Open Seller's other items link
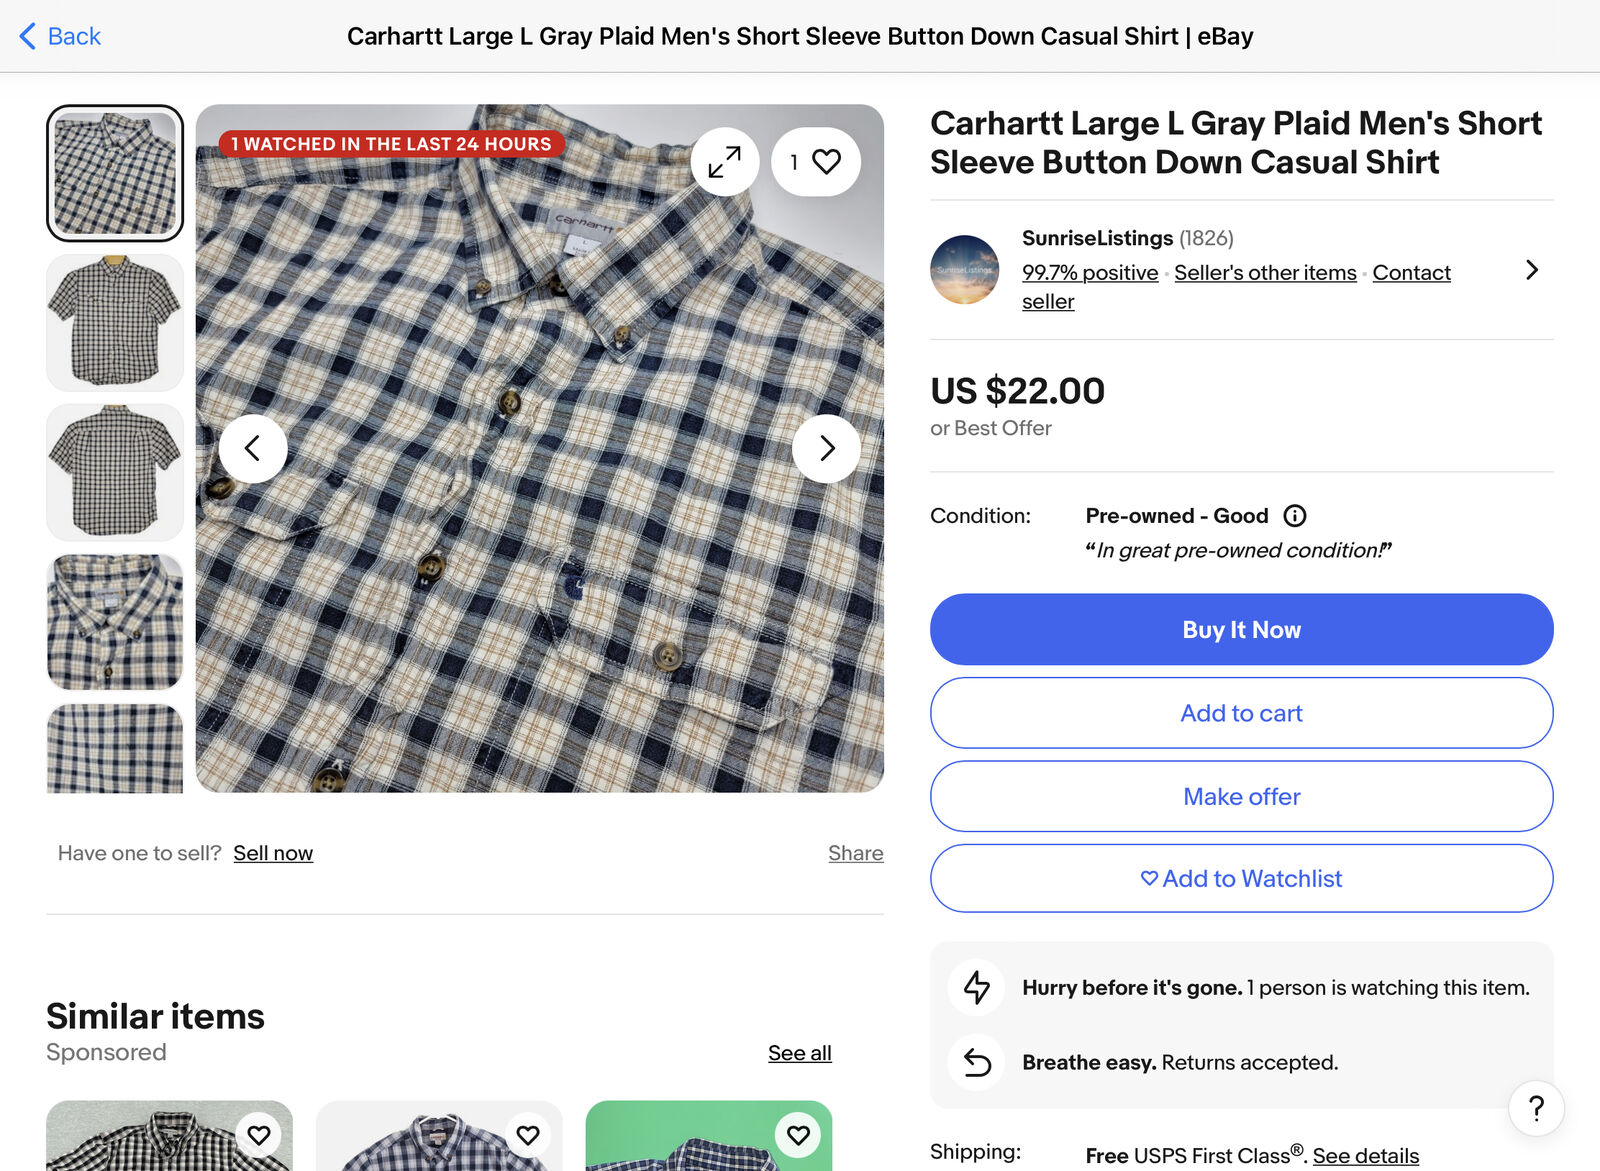1600x1171 pixels. point(1265,273)
